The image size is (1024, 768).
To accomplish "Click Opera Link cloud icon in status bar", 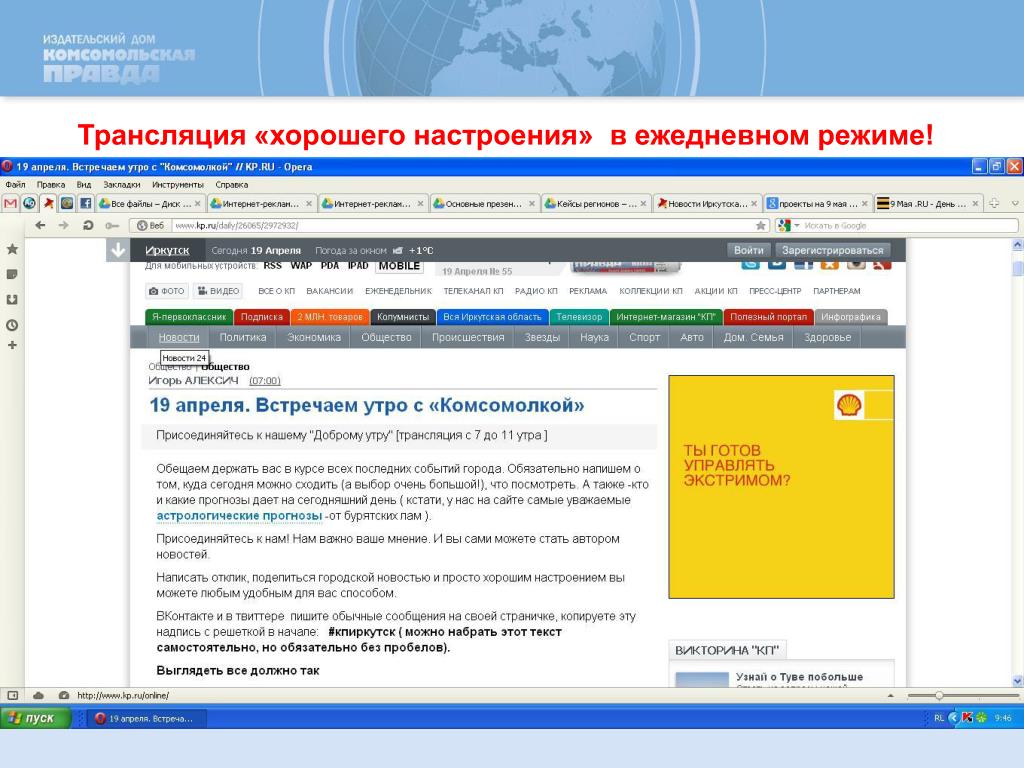I will tap(38, 696).
